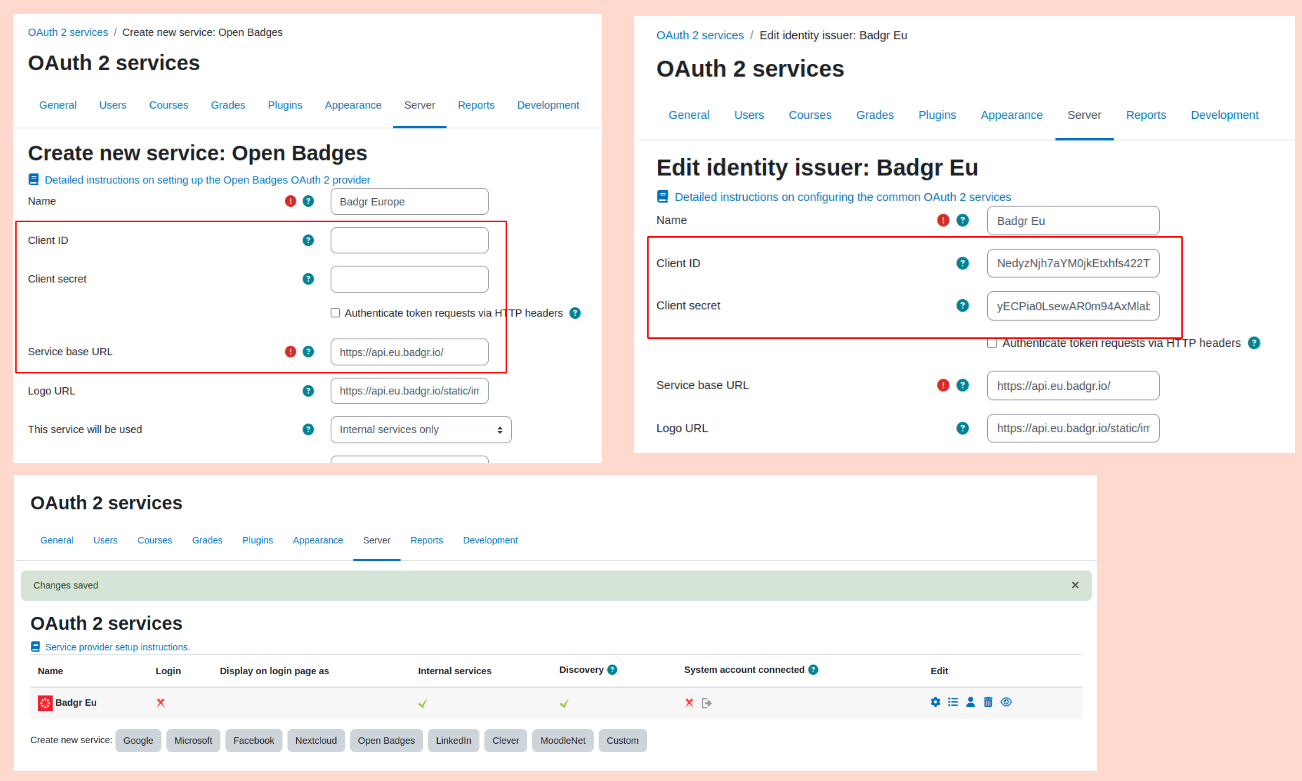Focus Client secret field starting with yECPia0L
The height and width of the screenshot is (781, 1302).
(x=1073, y=306)
